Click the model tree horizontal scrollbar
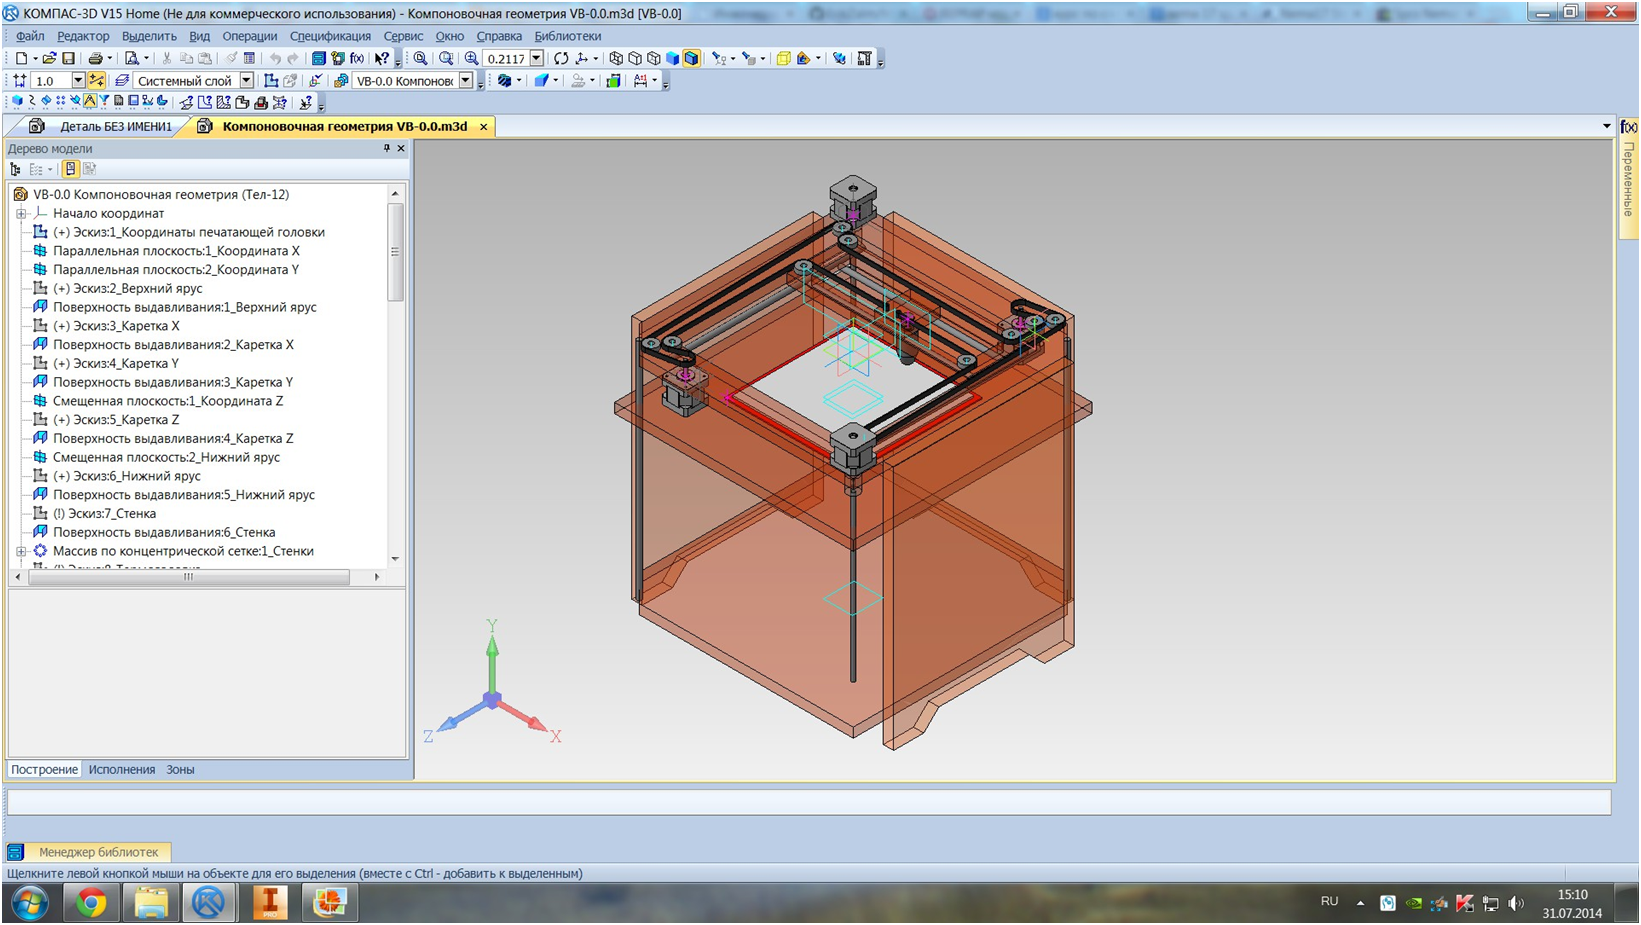This screenshot has height=925, width=1641. [x=188, y=577]
